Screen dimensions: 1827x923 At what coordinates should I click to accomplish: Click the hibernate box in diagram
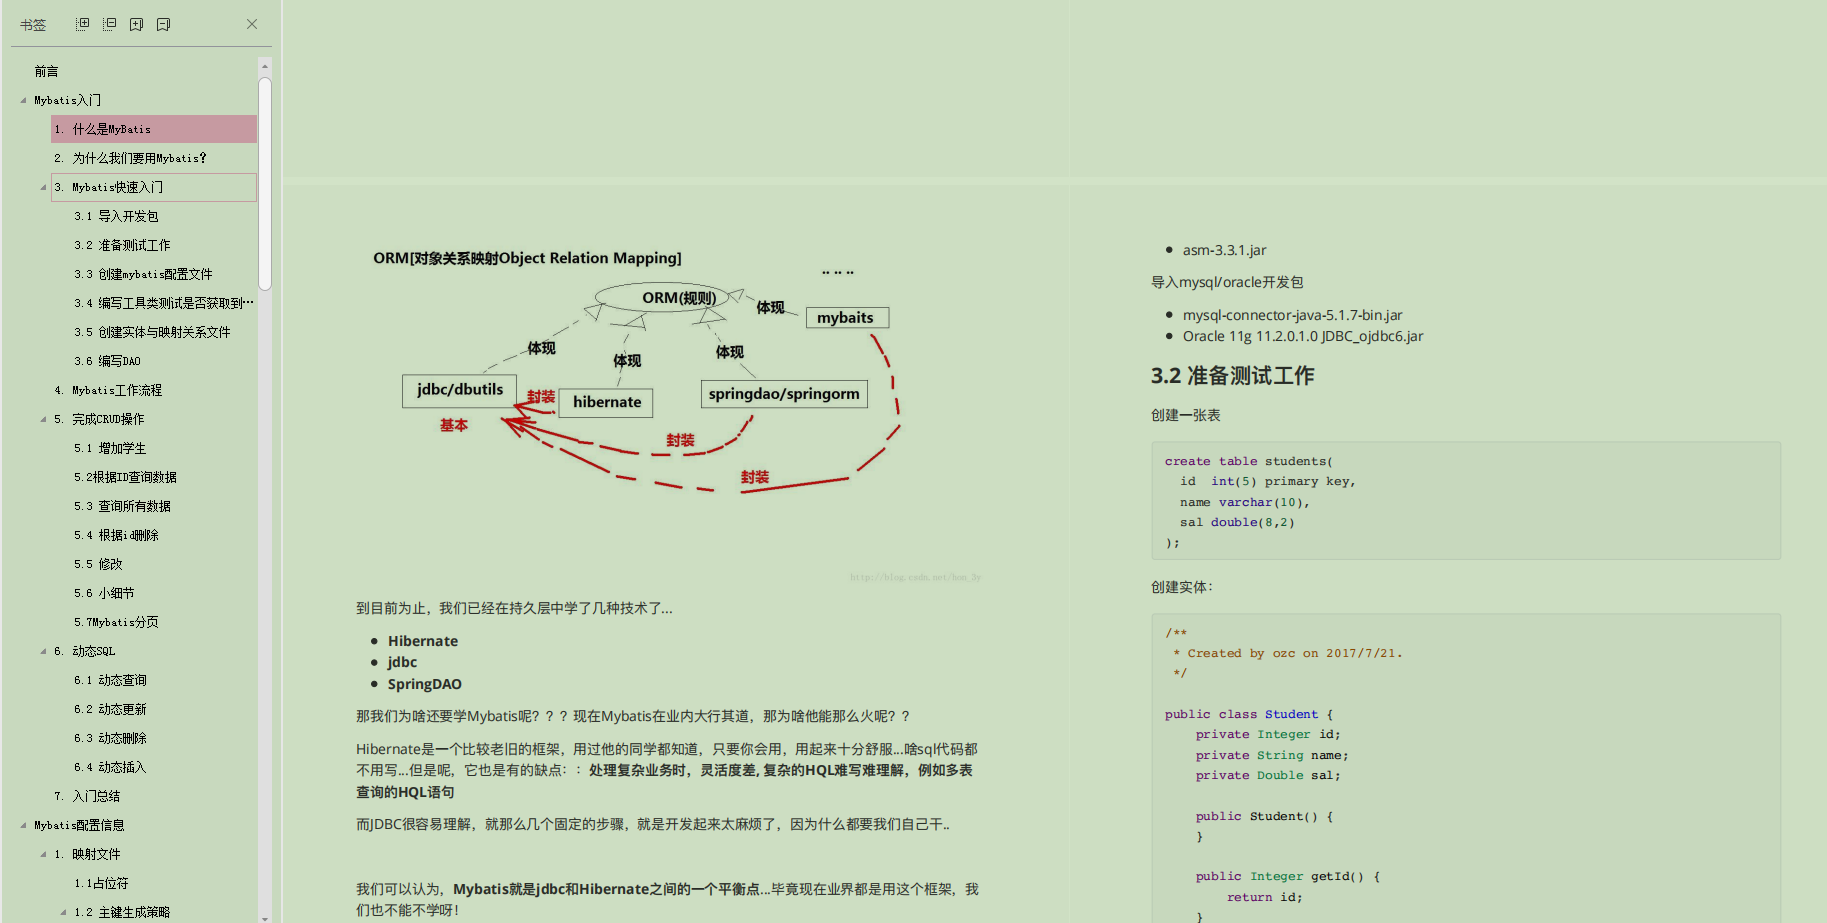coord(606,402)
